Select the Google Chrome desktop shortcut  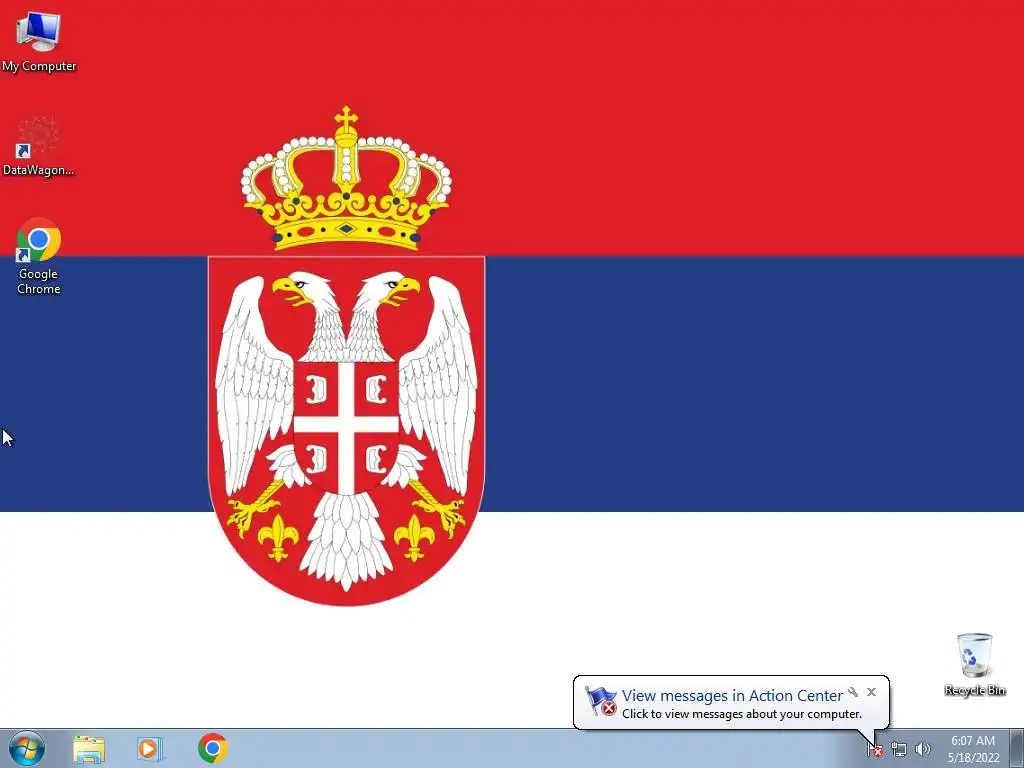[x=39, y=257]
